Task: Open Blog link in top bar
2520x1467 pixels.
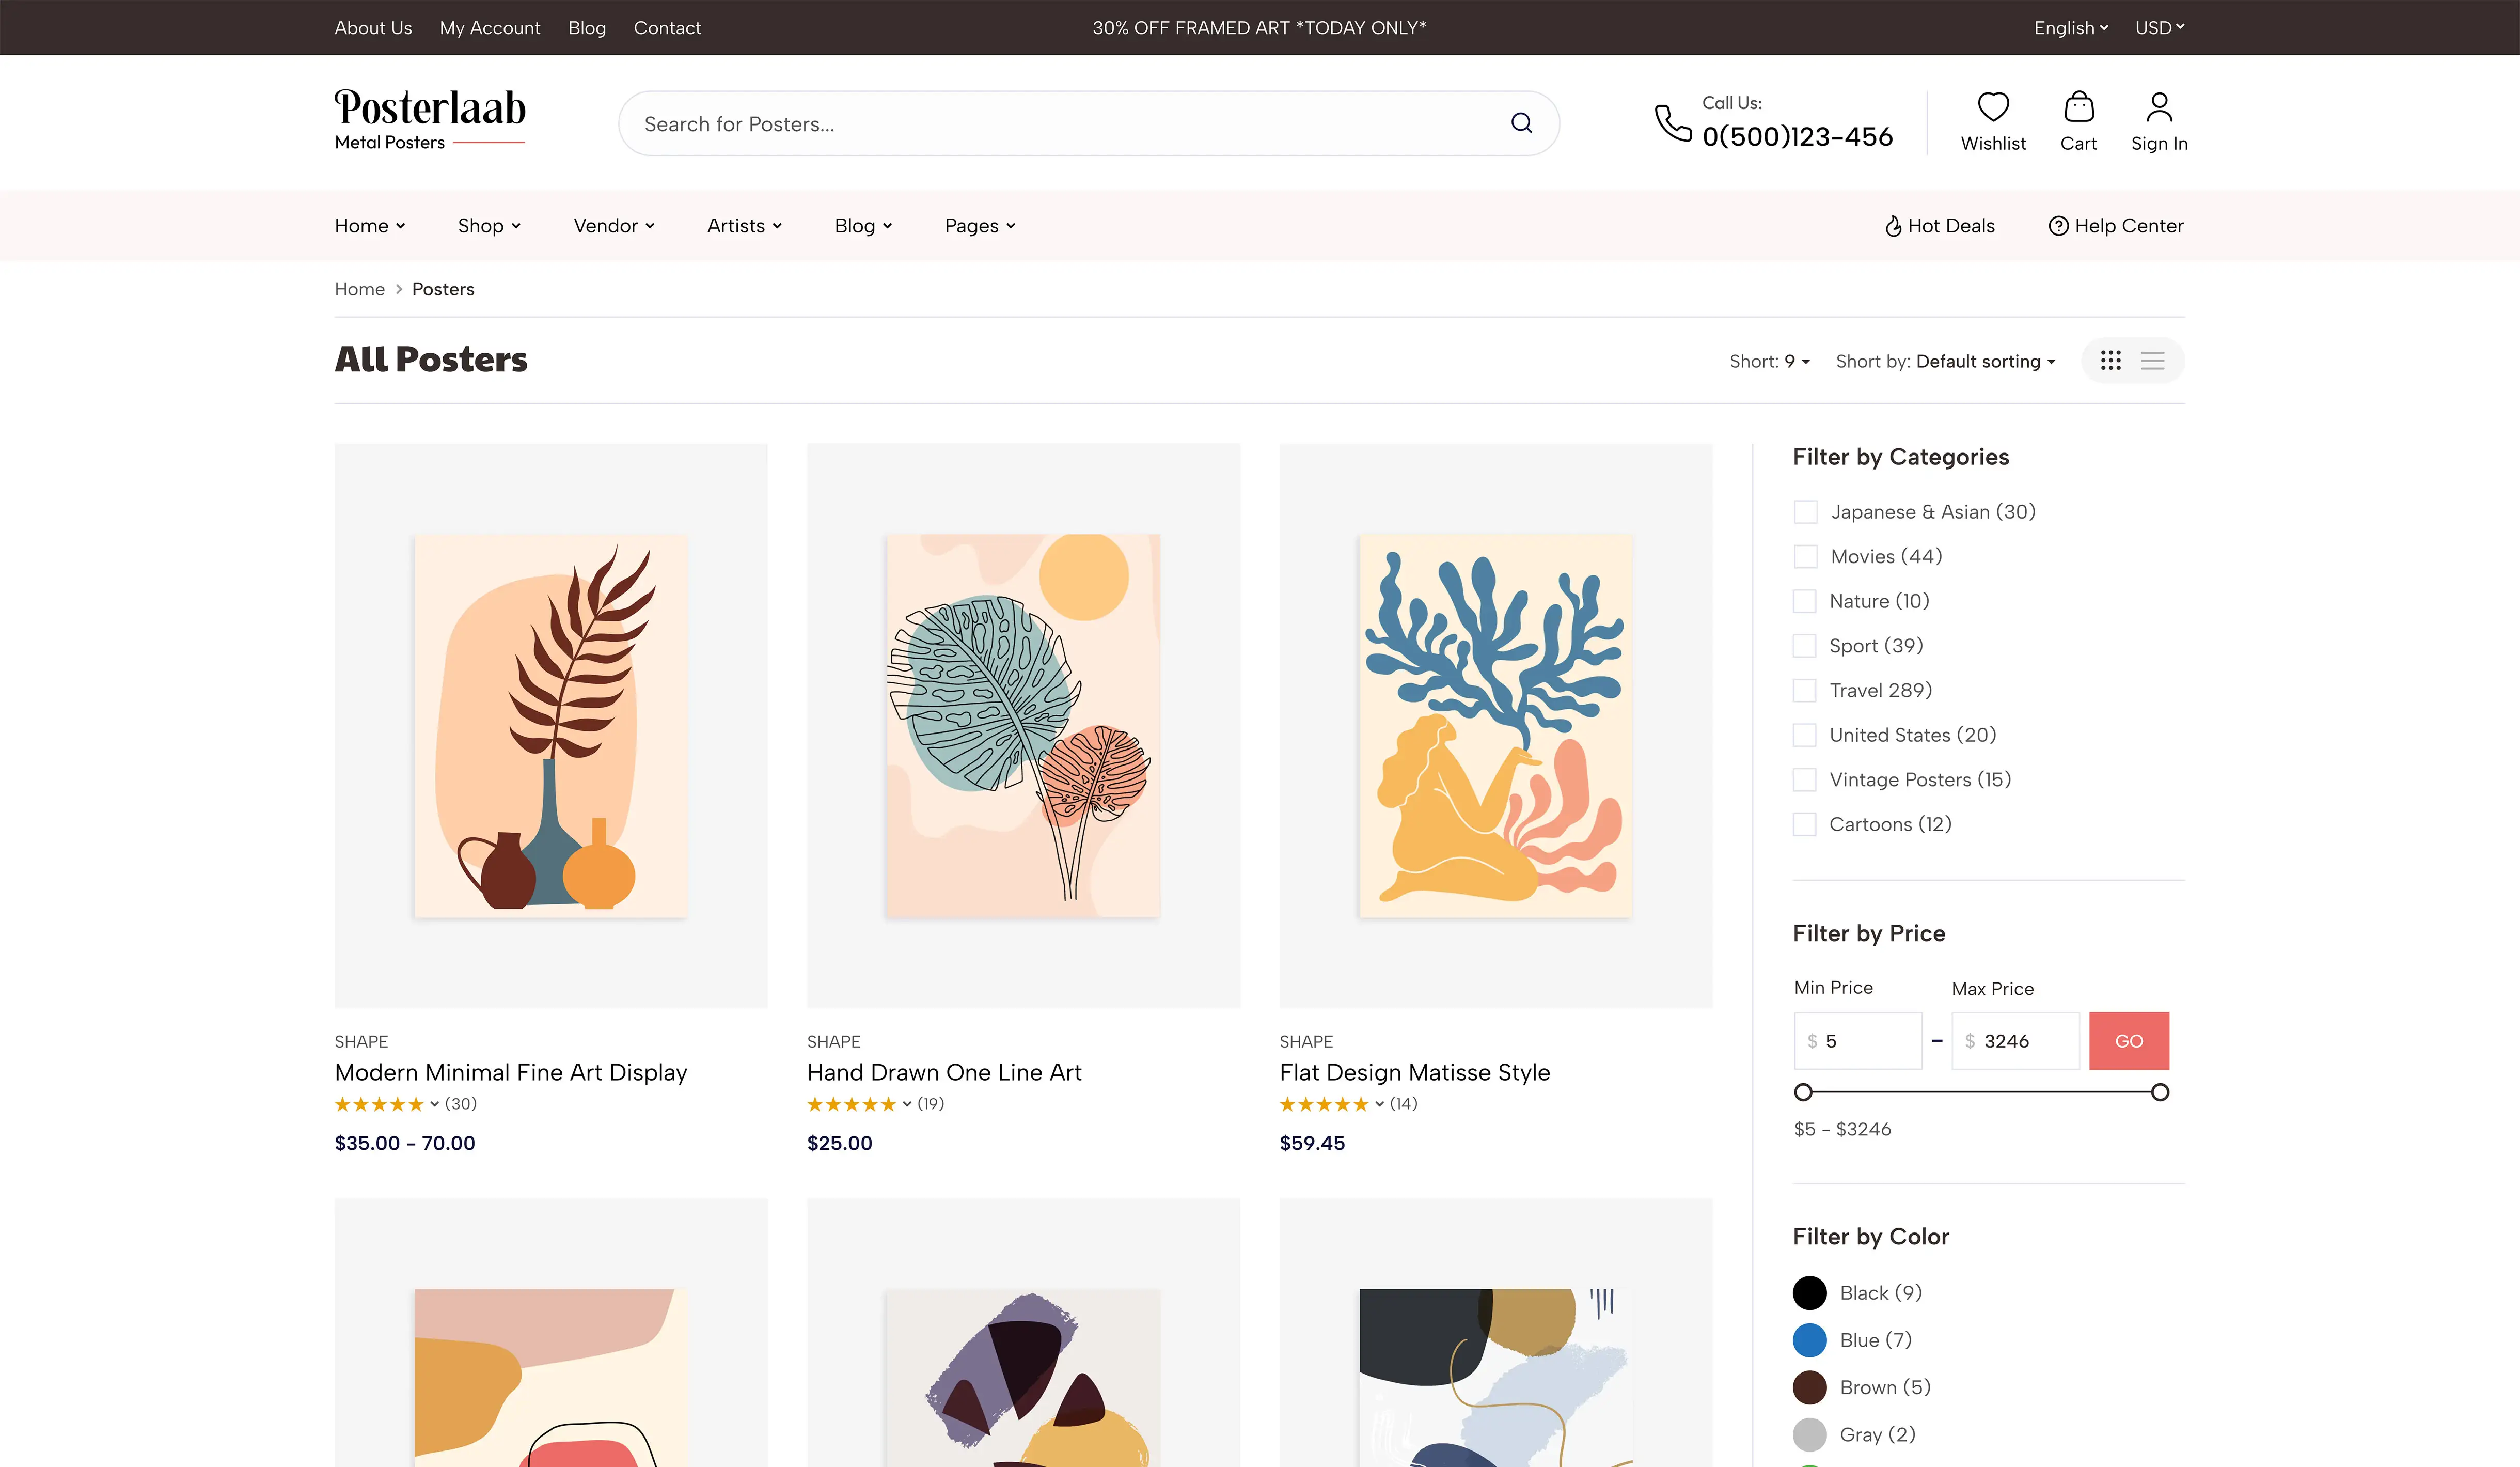Action: pos(587,28)
